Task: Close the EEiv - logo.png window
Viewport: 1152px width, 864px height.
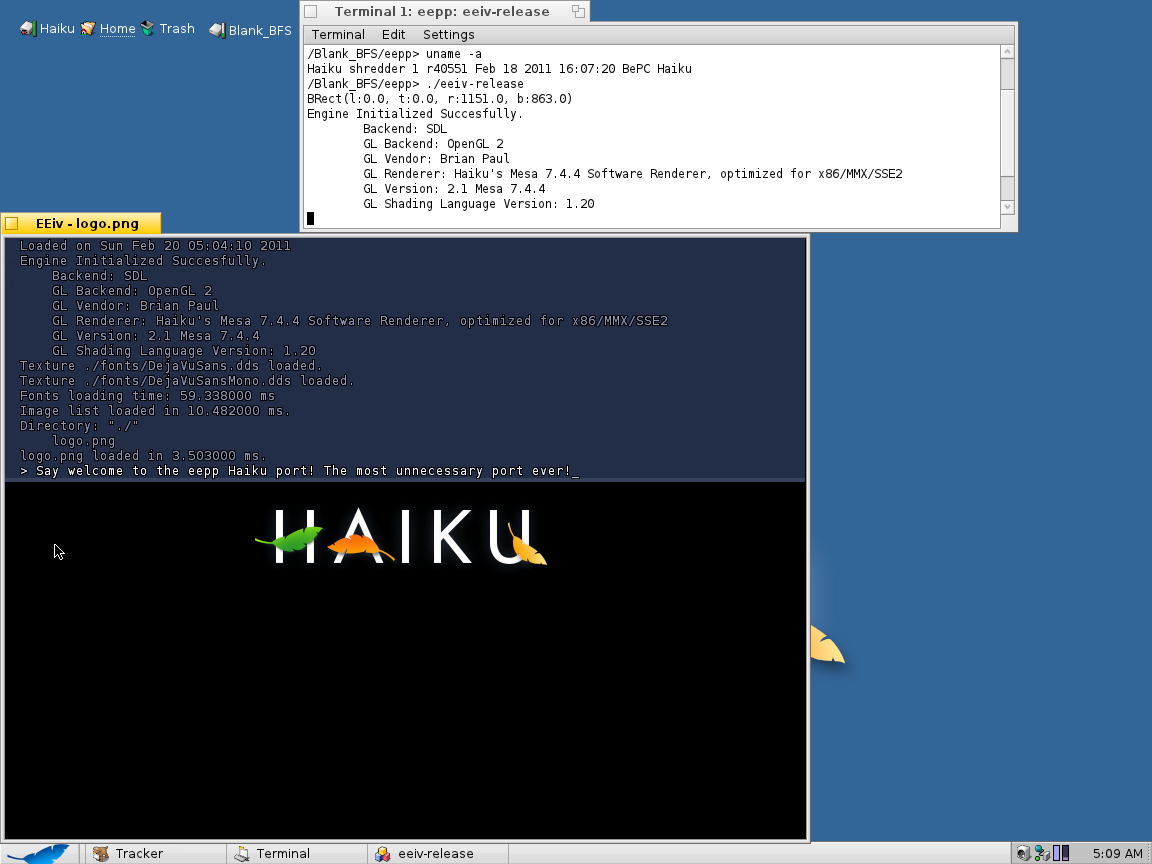Action: pyautogui.click(x=11, y=223)
